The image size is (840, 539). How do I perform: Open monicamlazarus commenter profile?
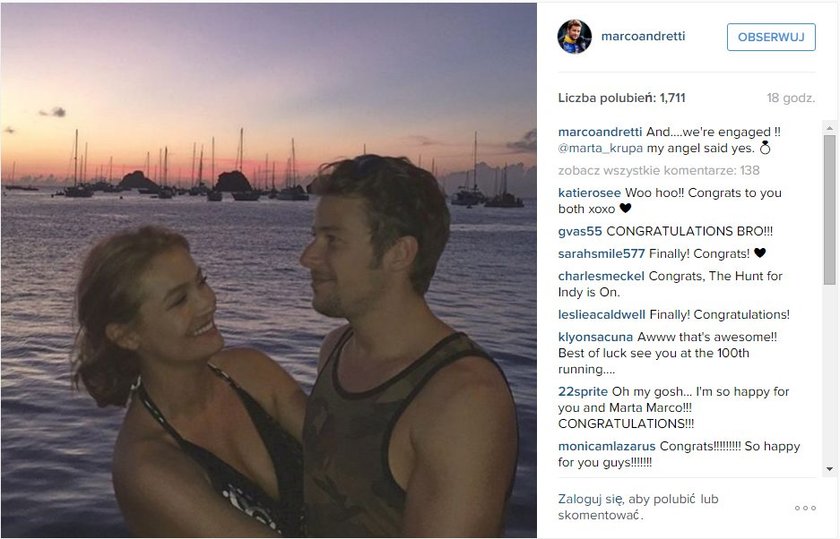606,447
